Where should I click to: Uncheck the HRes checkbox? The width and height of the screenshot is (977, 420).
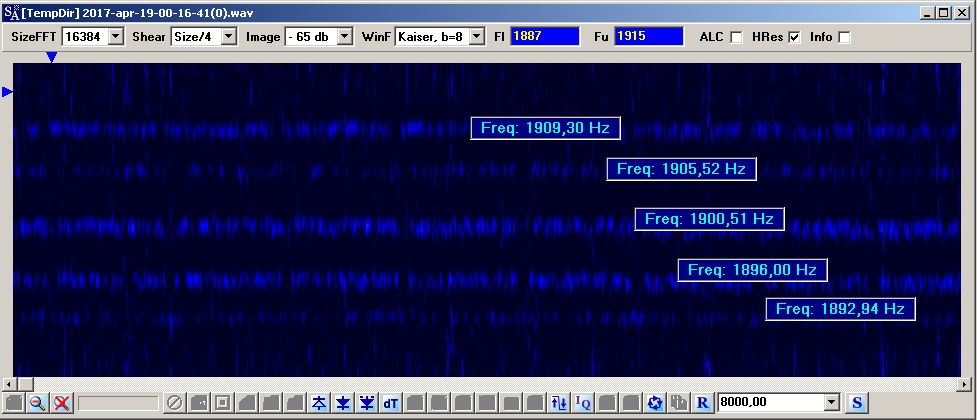coord(794,37)
